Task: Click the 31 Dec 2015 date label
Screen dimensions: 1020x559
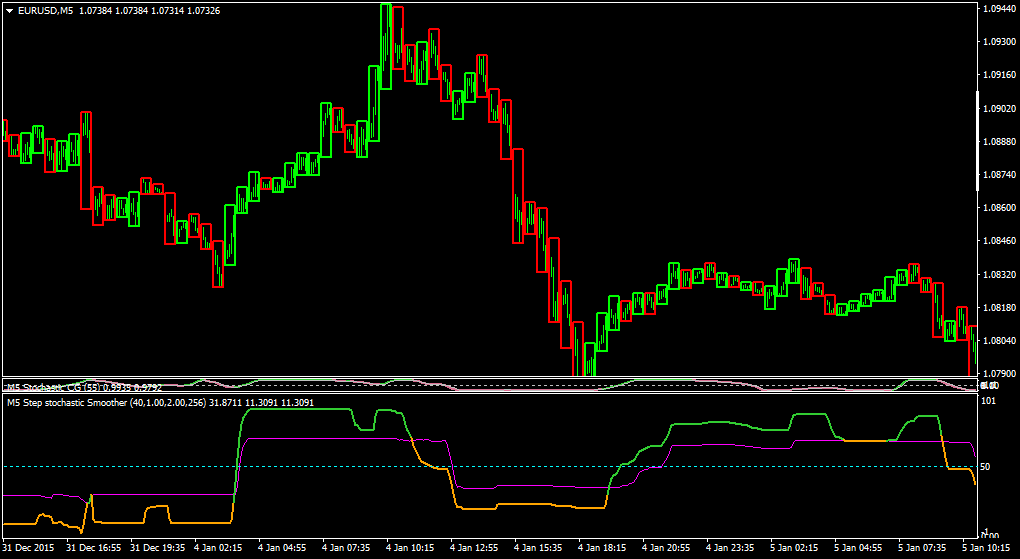Action: pos(28,548)
